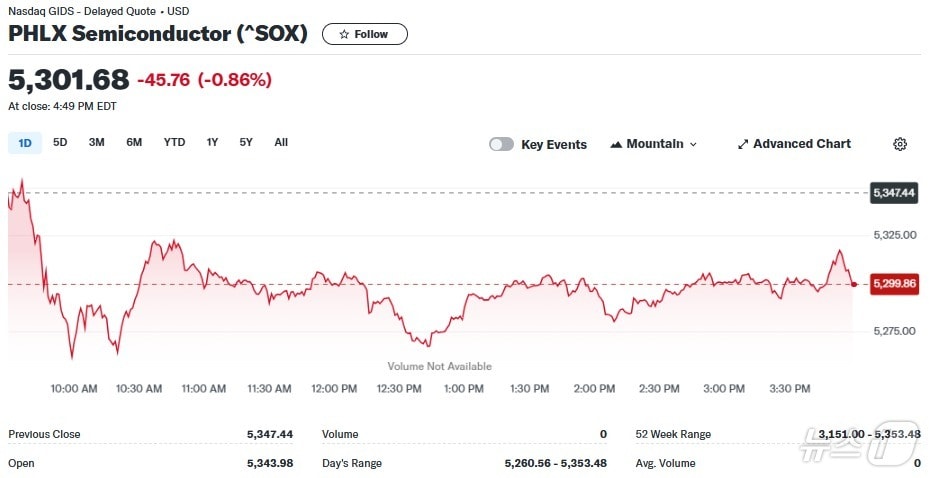
Task: Open the Advanced Chart link
Action: coord(801,144)
